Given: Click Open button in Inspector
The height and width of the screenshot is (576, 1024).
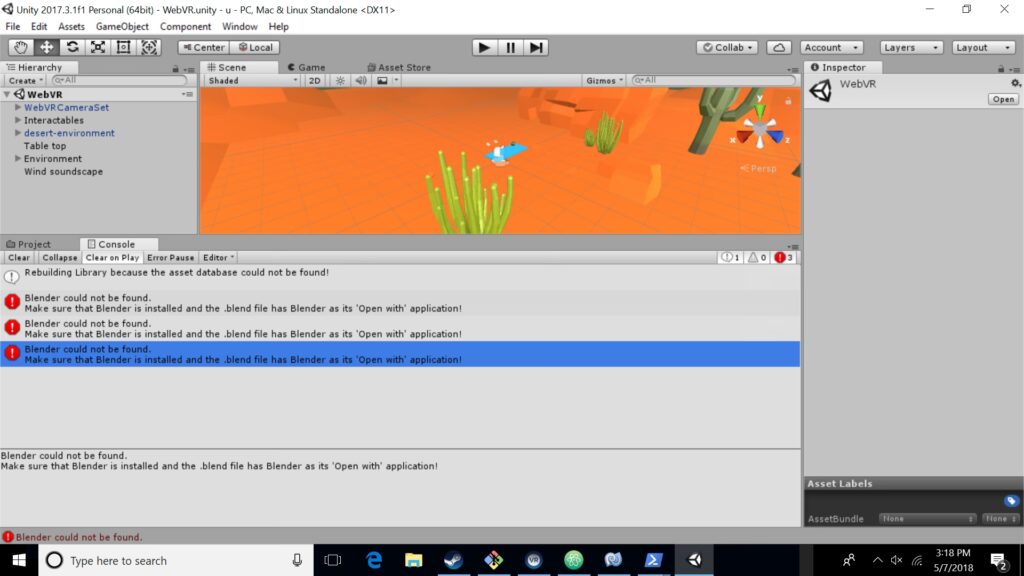Looking at the screenshot, I should click(1003, 99).
